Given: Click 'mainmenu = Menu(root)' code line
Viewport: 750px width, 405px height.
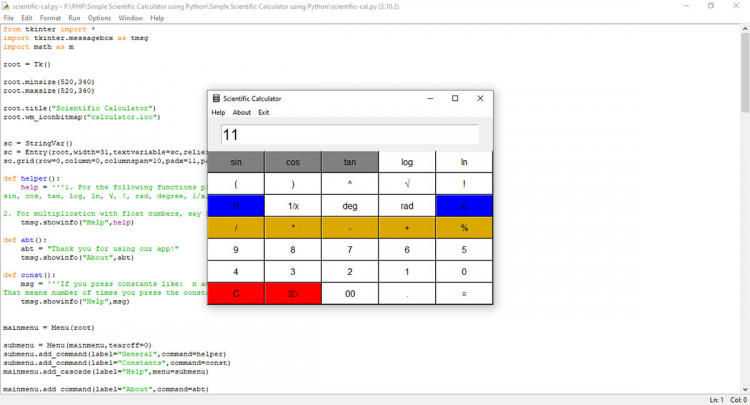Looking at the screenshot, I should tap(49, 328).
